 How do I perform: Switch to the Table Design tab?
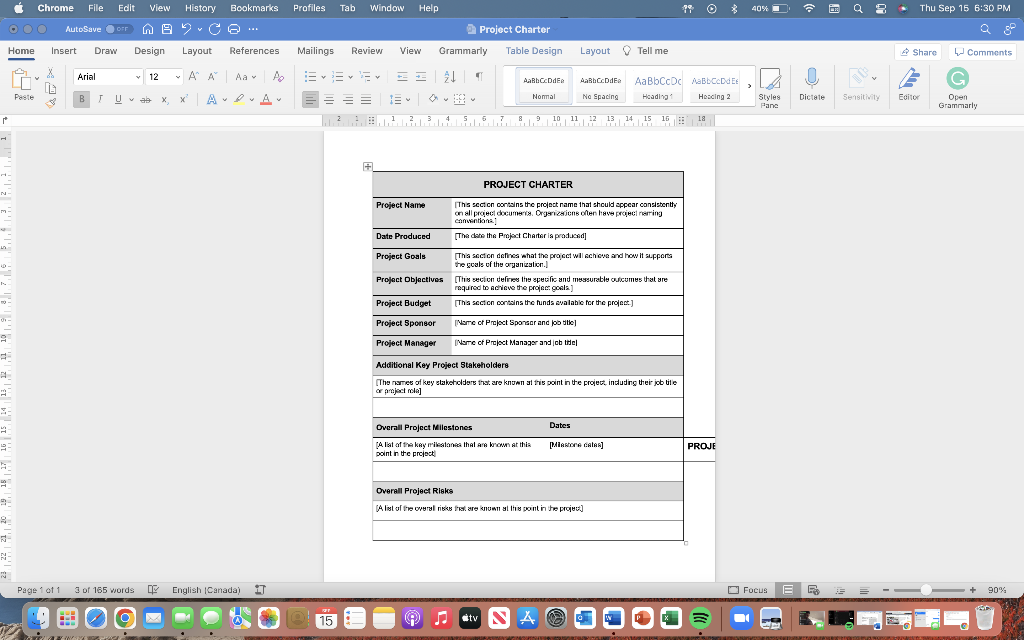(534, 50)
